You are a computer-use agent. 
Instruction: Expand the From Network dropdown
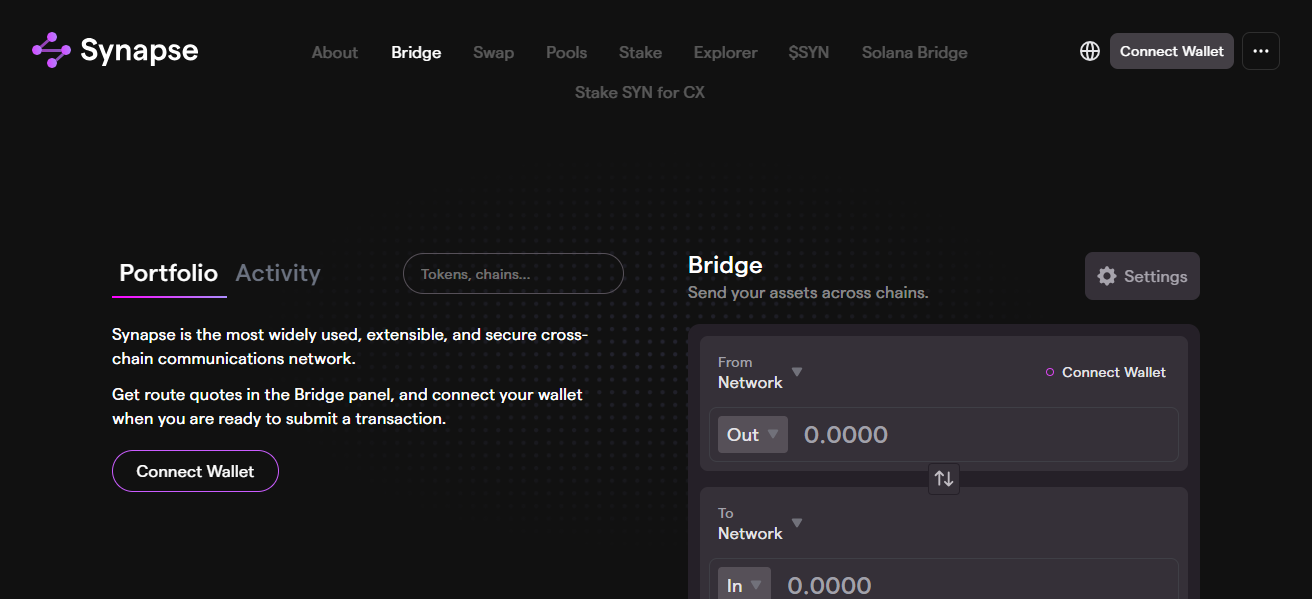pos(760,372)
